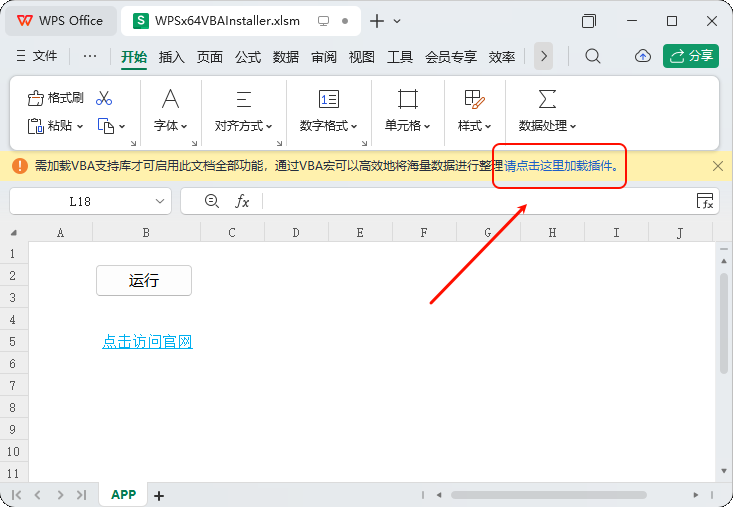Select the APP sheet tab
The image size is (733, 507).
[x=124, y=494]
